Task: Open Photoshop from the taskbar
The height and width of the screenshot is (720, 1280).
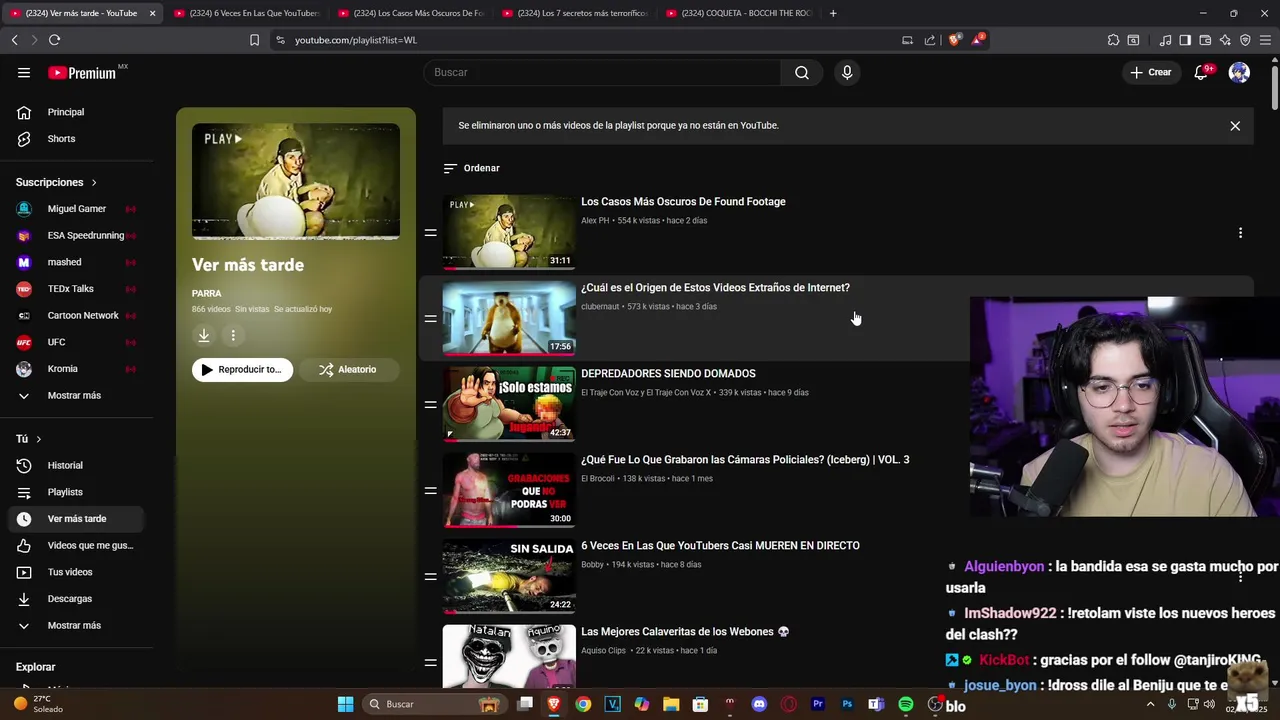Action: [847, 704]
